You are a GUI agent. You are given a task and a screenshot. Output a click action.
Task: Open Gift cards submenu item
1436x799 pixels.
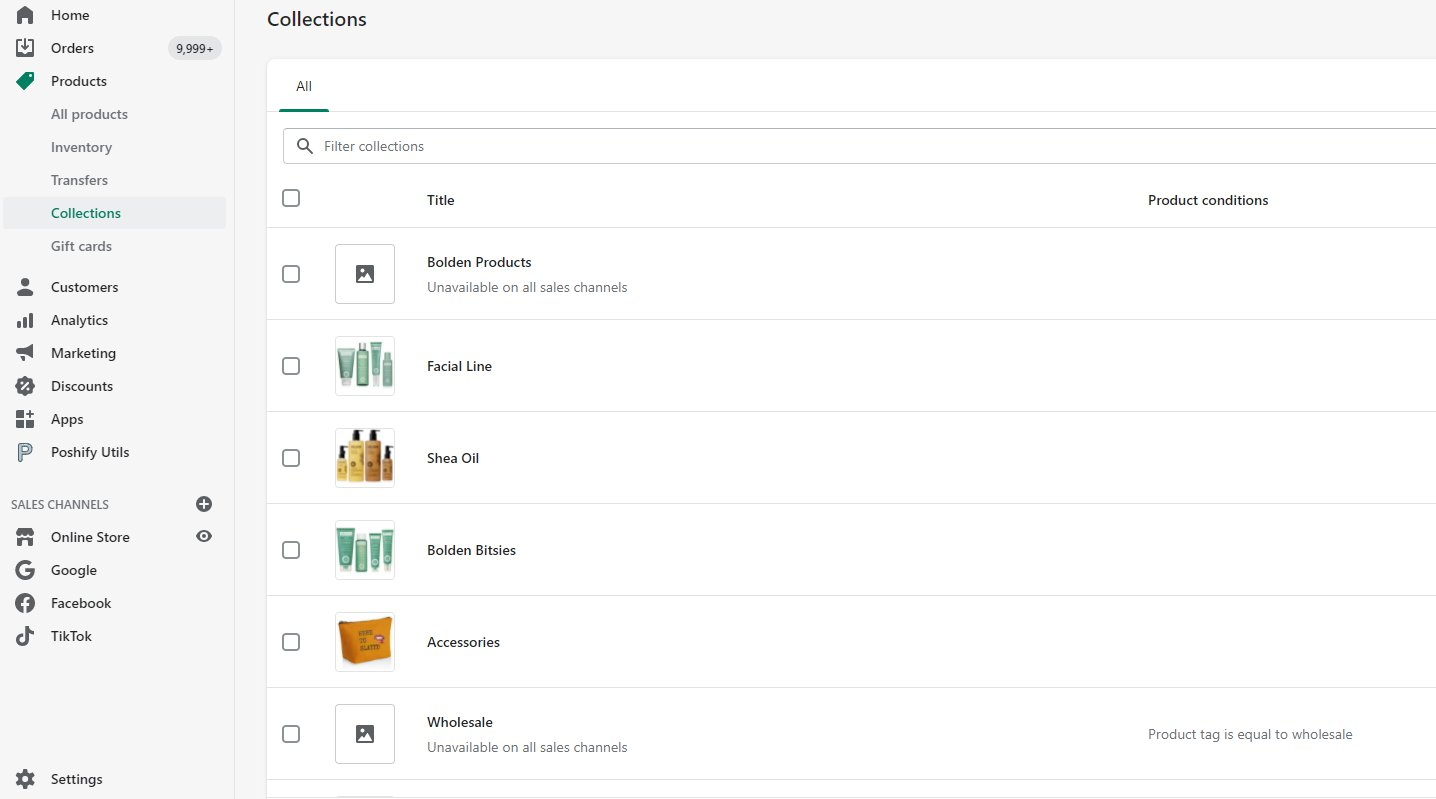pos(81,246)
